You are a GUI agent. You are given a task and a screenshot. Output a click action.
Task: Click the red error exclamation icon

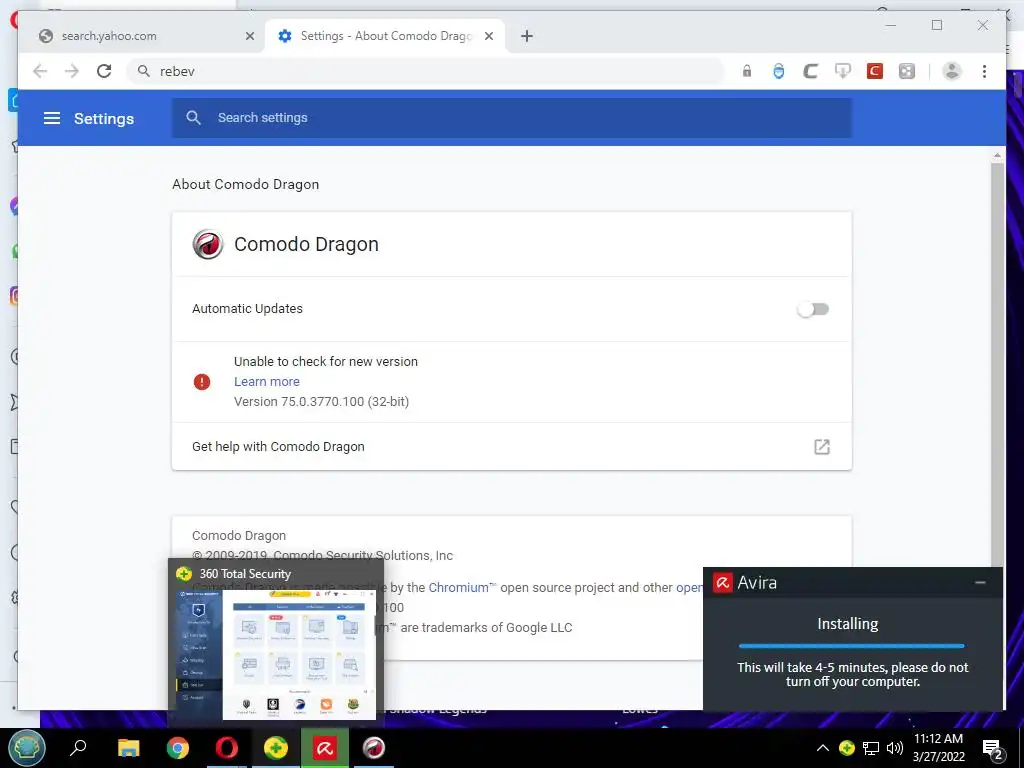point(202,381)
